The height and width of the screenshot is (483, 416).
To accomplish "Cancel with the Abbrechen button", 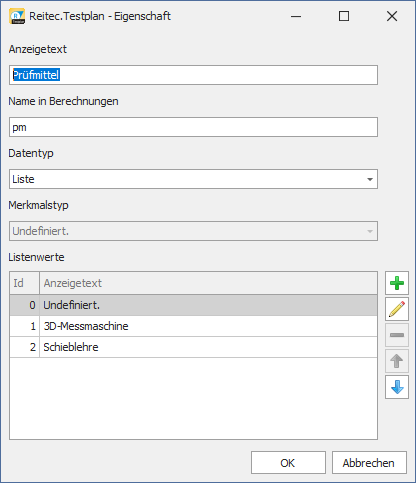I will (369, 463).
